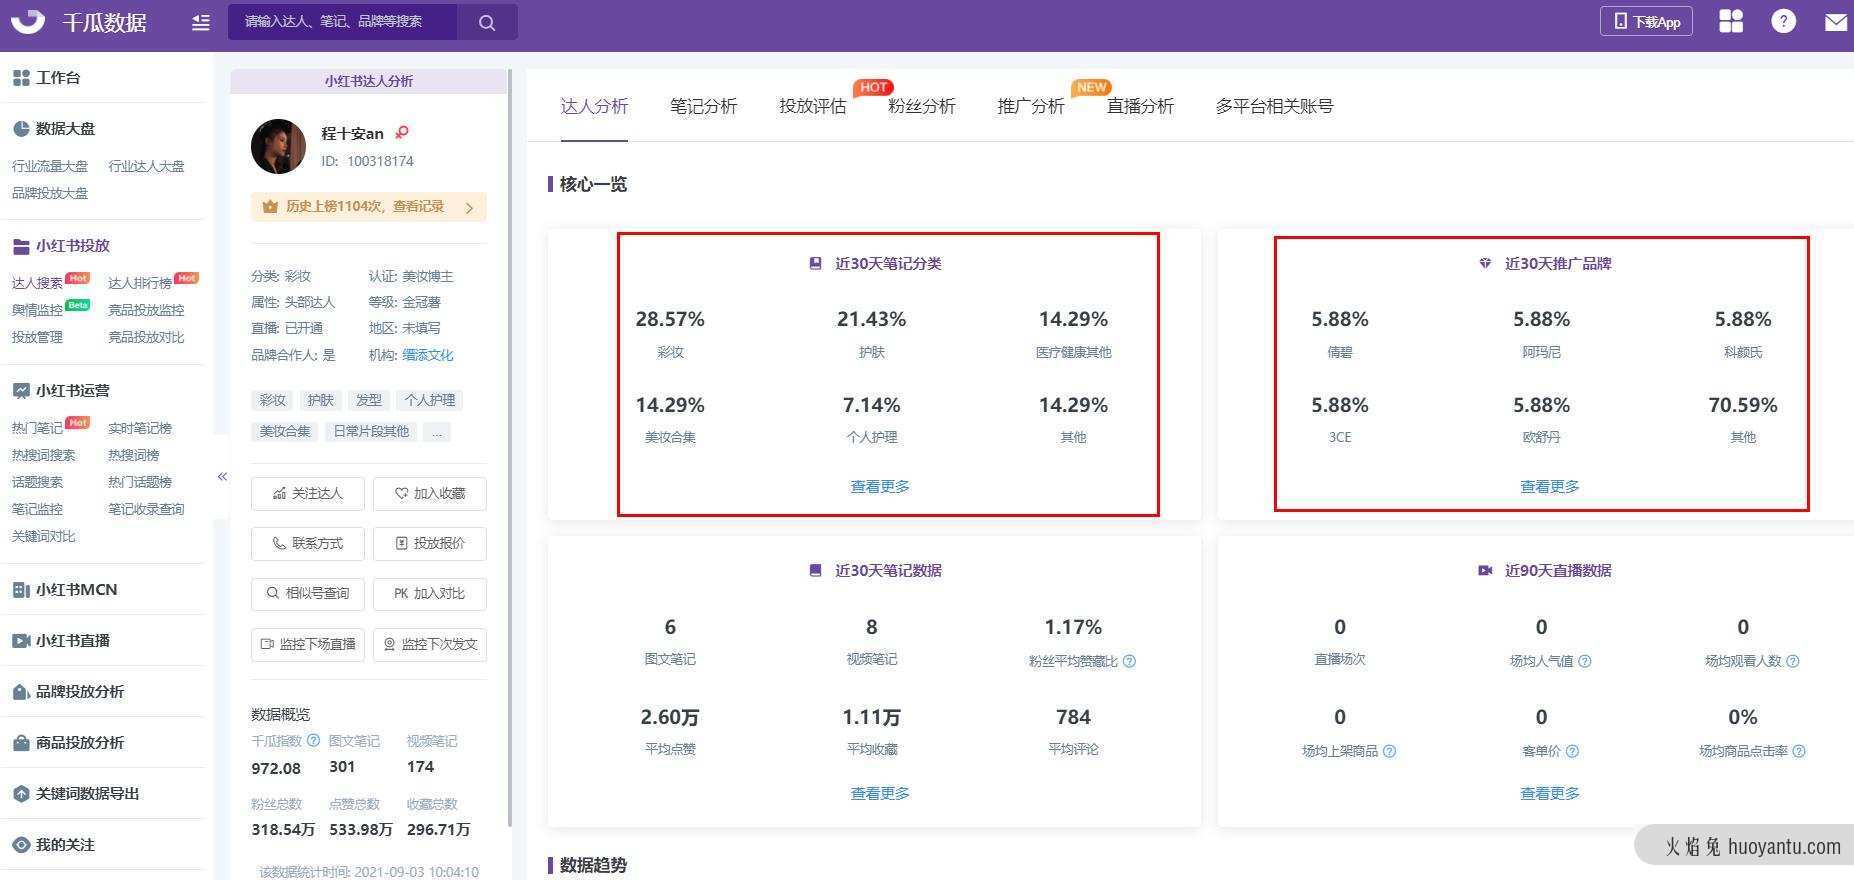
Task: Open 热门笔记 in sidebar
Action: click(37, 428)
